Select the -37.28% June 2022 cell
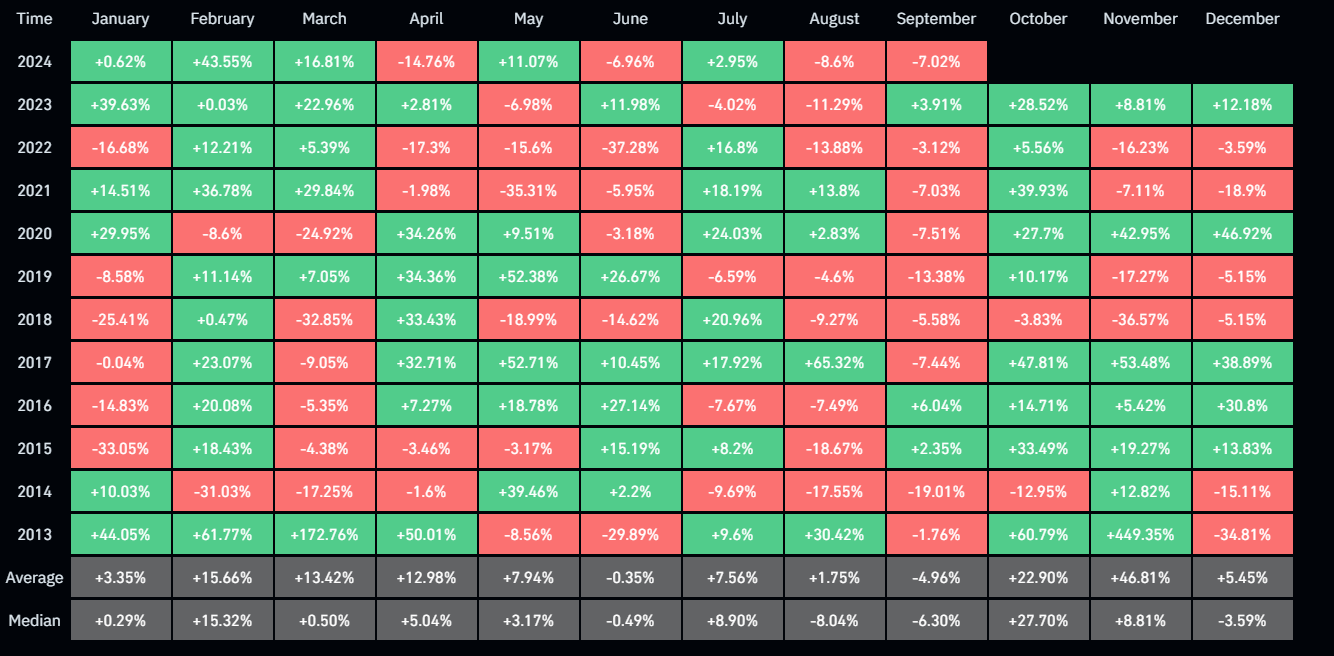The height and width of the screenshot is (656, 1334). tap(630, 148)
